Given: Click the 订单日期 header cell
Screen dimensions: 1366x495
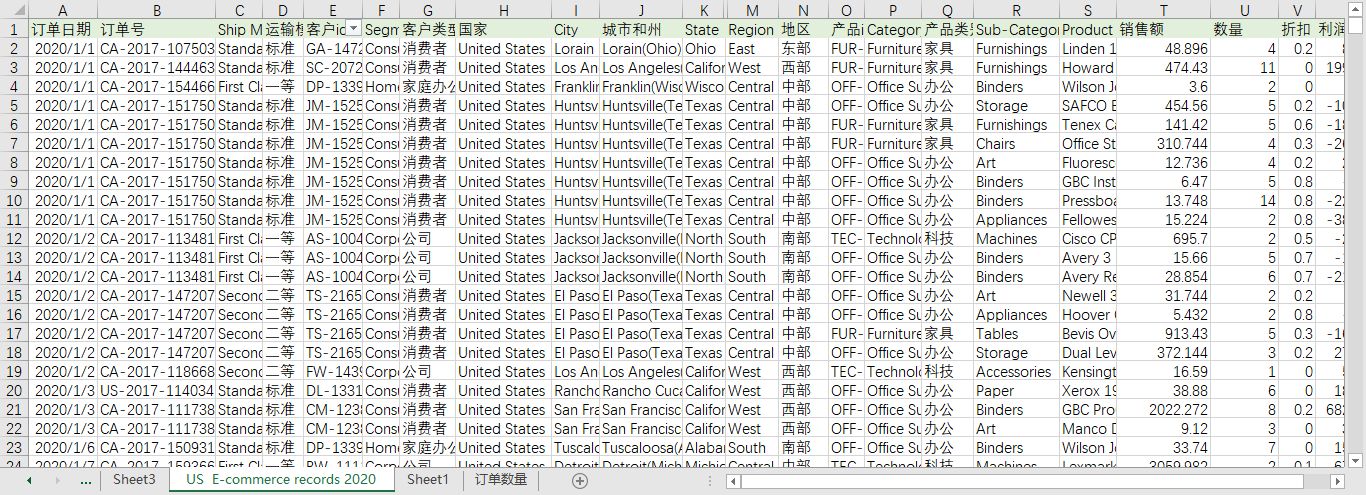Looking at the screenshot, I should click(x=62, y=29).
